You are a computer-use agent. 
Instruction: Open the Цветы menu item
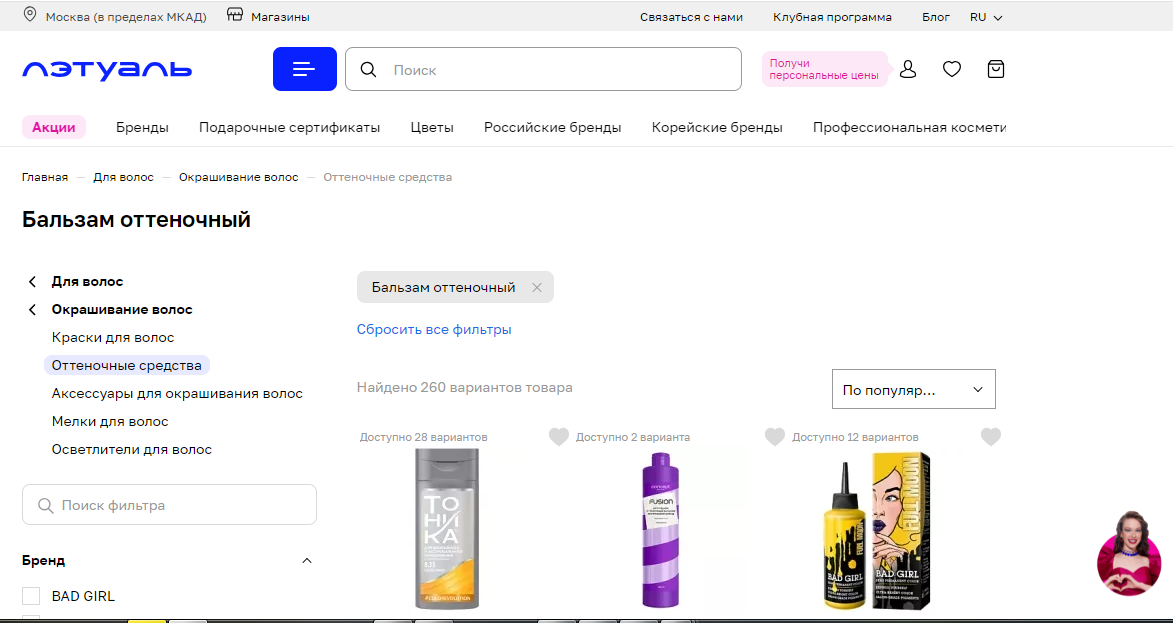[x=432, y=127]
